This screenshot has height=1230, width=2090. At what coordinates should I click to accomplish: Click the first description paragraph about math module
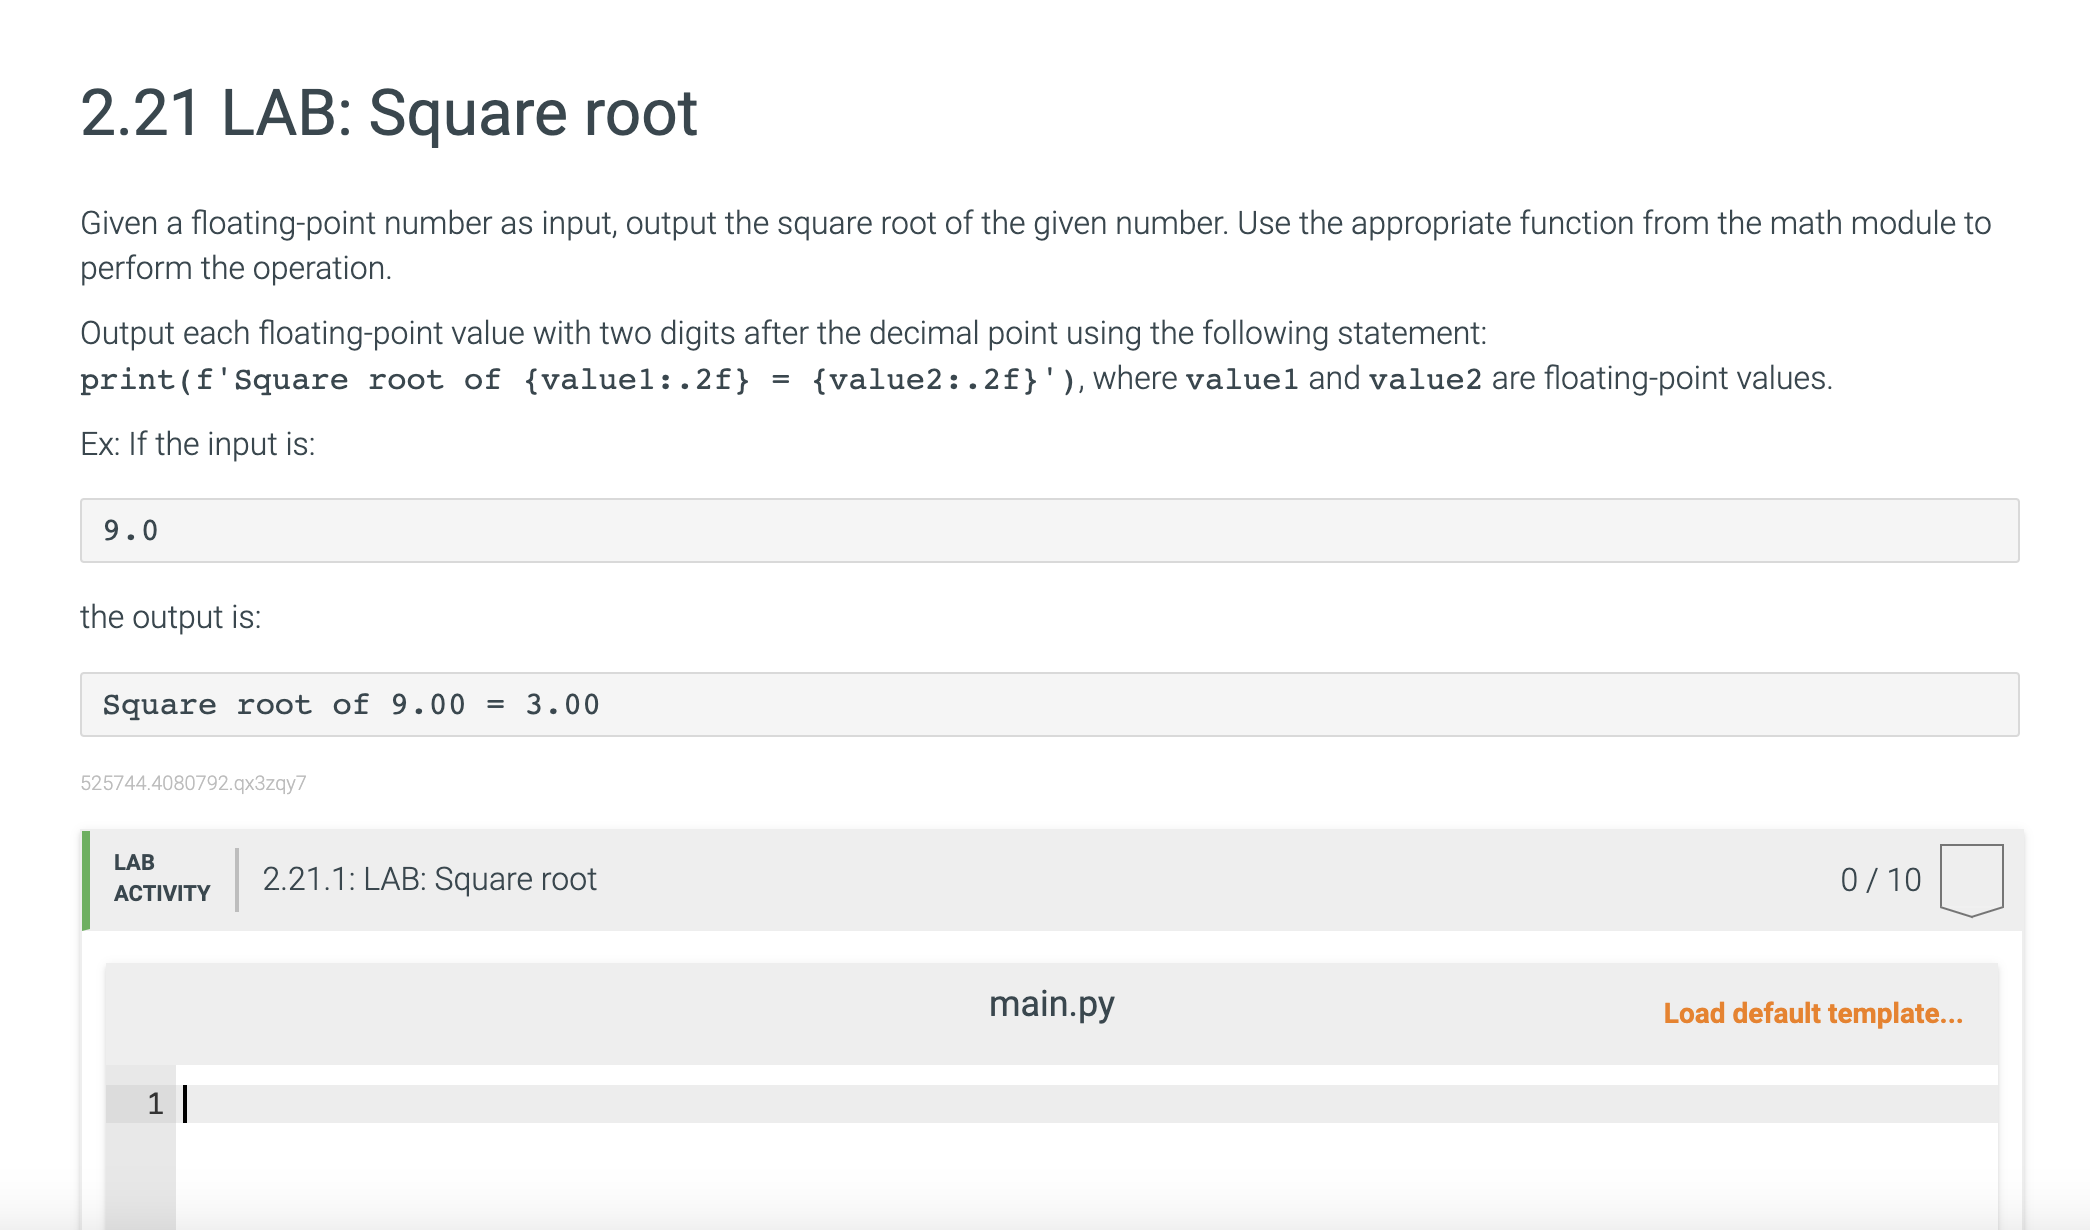pos(1035,245)
